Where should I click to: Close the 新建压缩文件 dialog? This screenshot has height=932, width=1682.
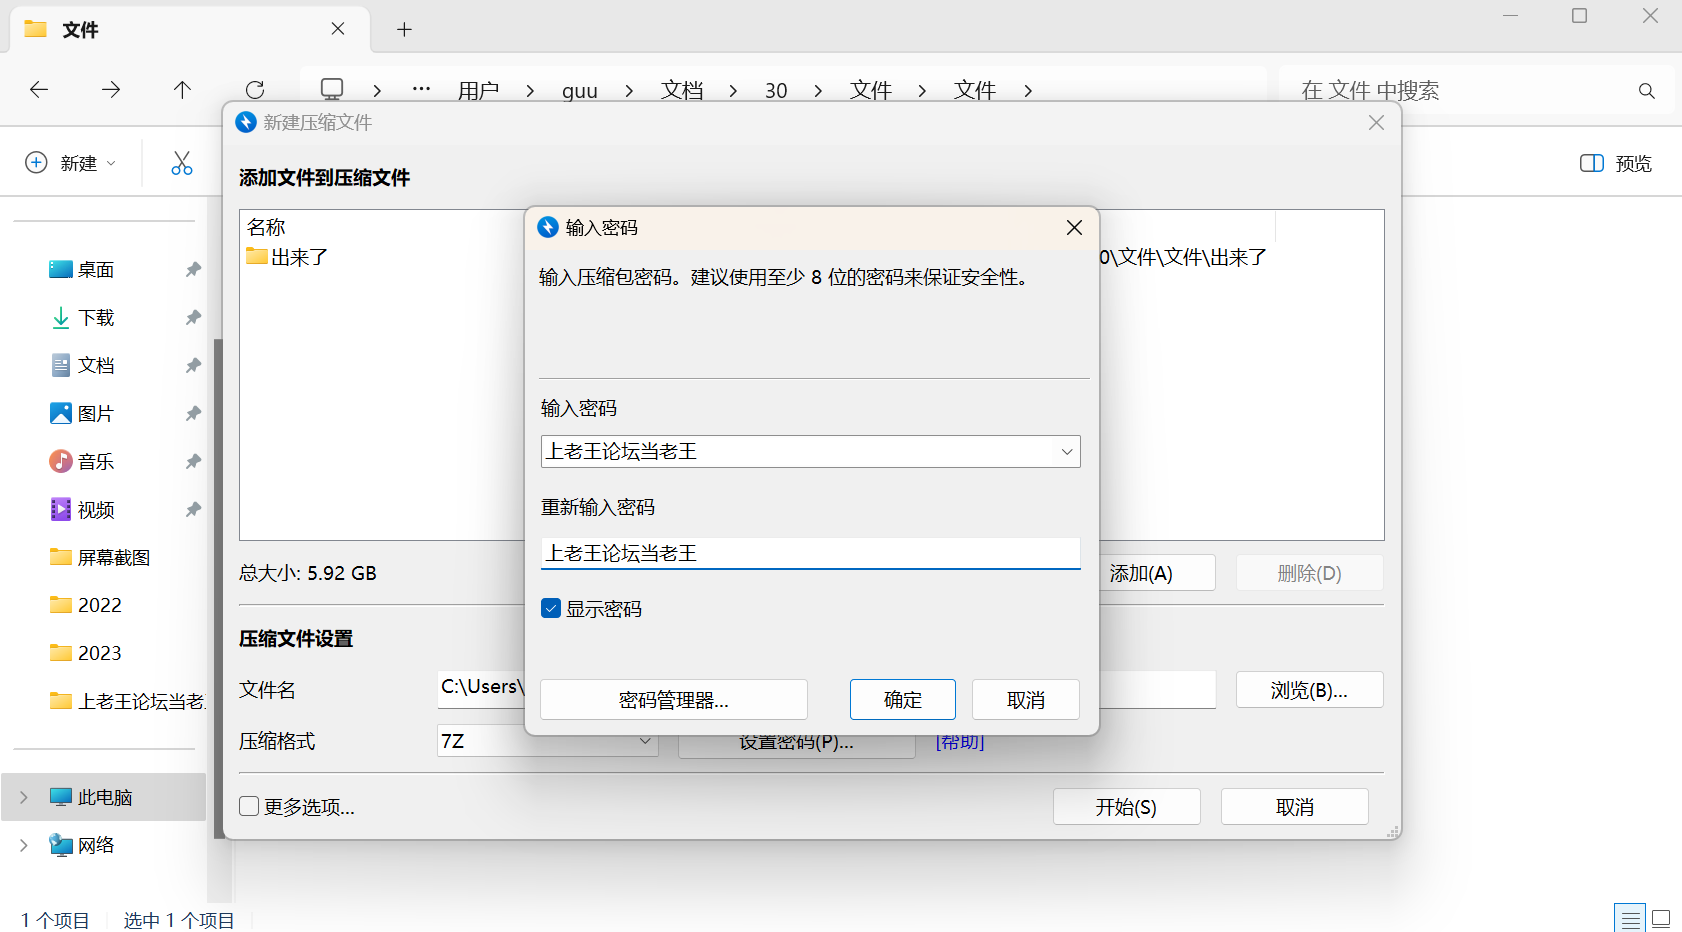[x=1376, y=122]
